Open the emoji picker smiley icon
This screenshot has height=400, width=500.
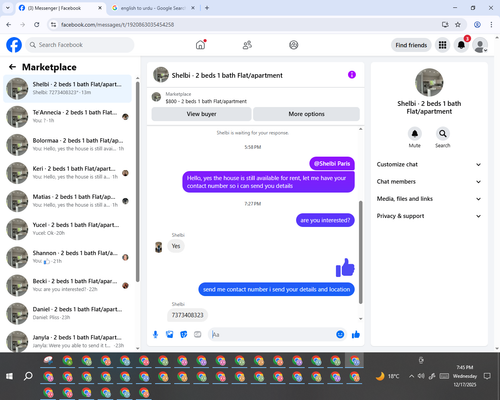click(340, 334)
